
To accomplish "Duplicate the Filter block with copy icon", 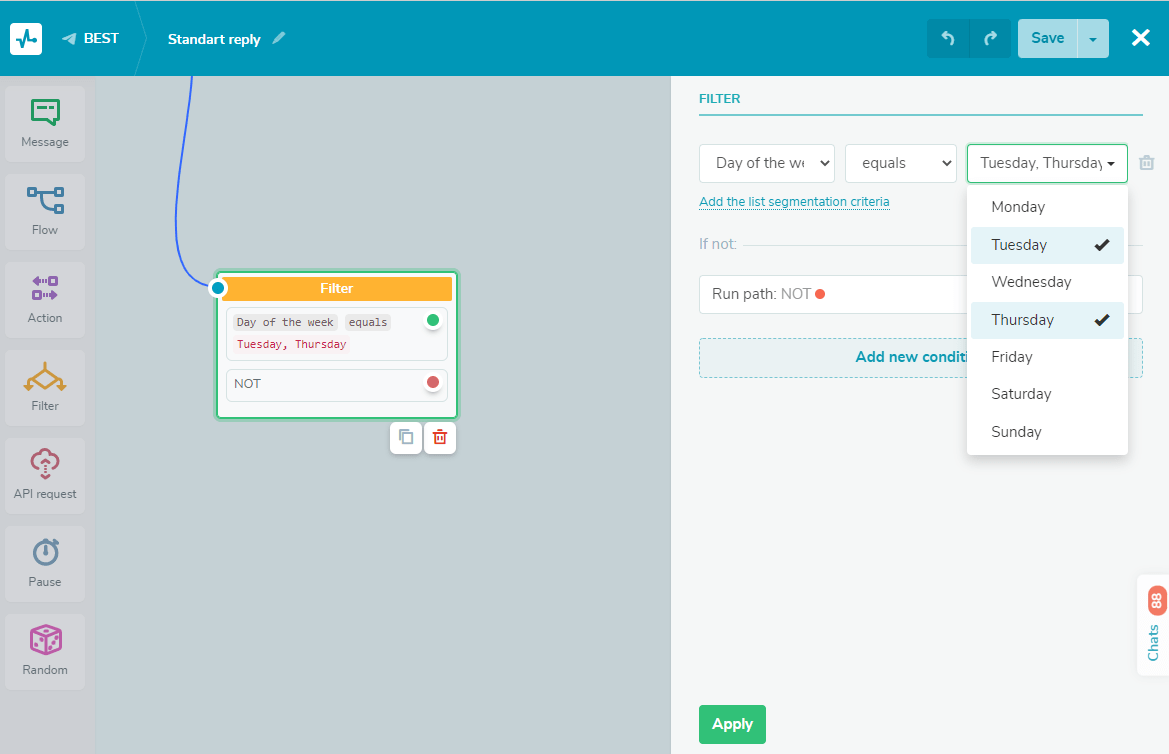I will coord(406,437).
